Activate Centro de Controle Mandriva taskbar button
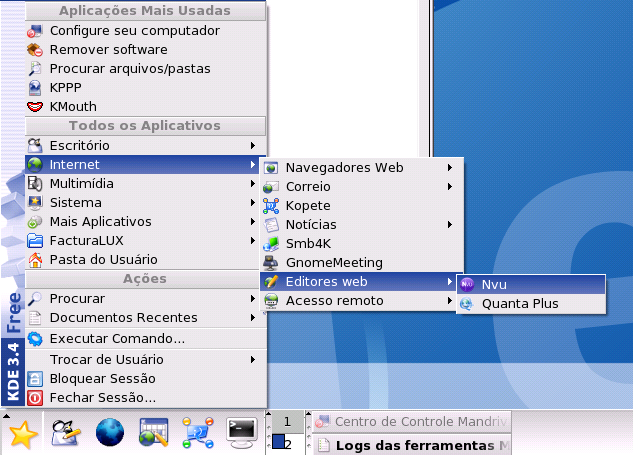This screenshot has width=633, height=455. click(412, 421)
